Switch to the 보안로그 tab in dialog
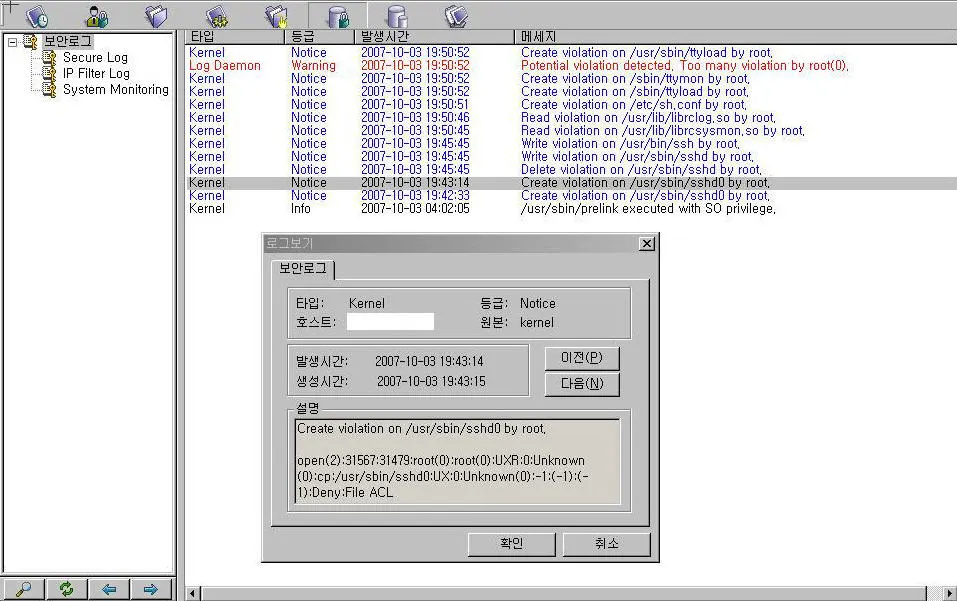Screen dimensions: 957x601 point(302,269)
